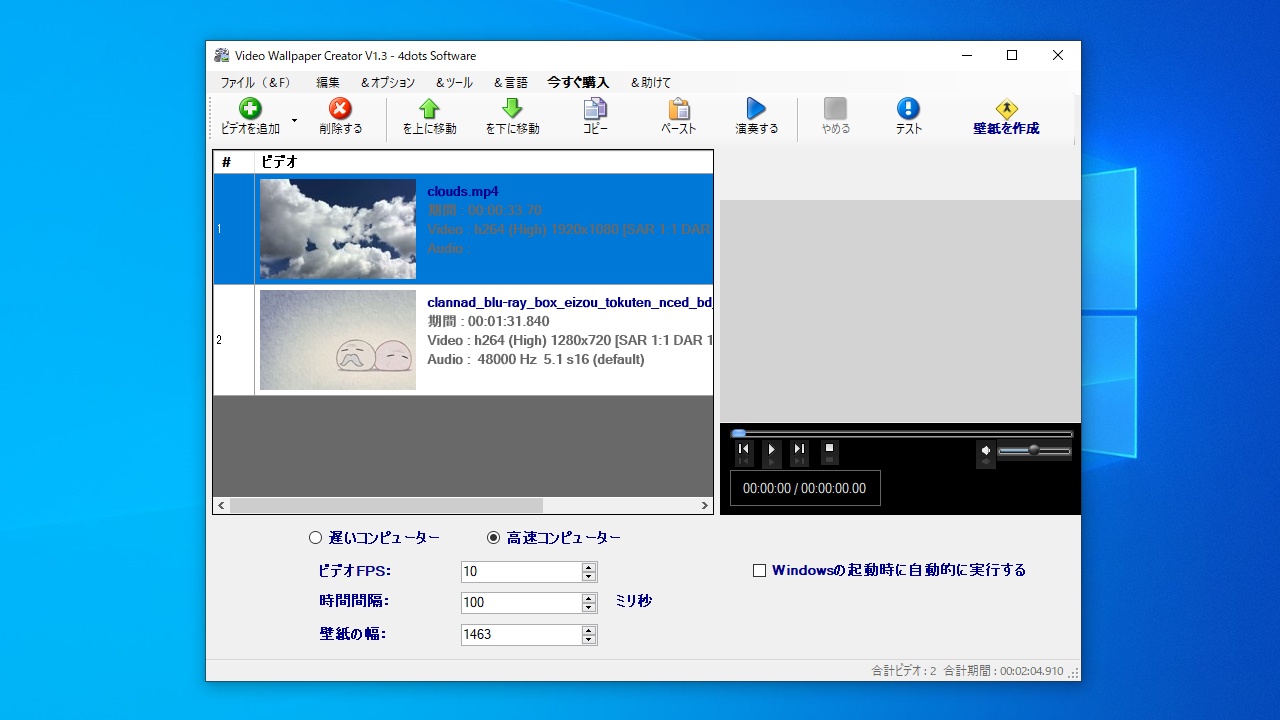Image resolution: width=1280 pixels, height=720 pixels.
Task: Click the # column header
Action: point(234,162)
